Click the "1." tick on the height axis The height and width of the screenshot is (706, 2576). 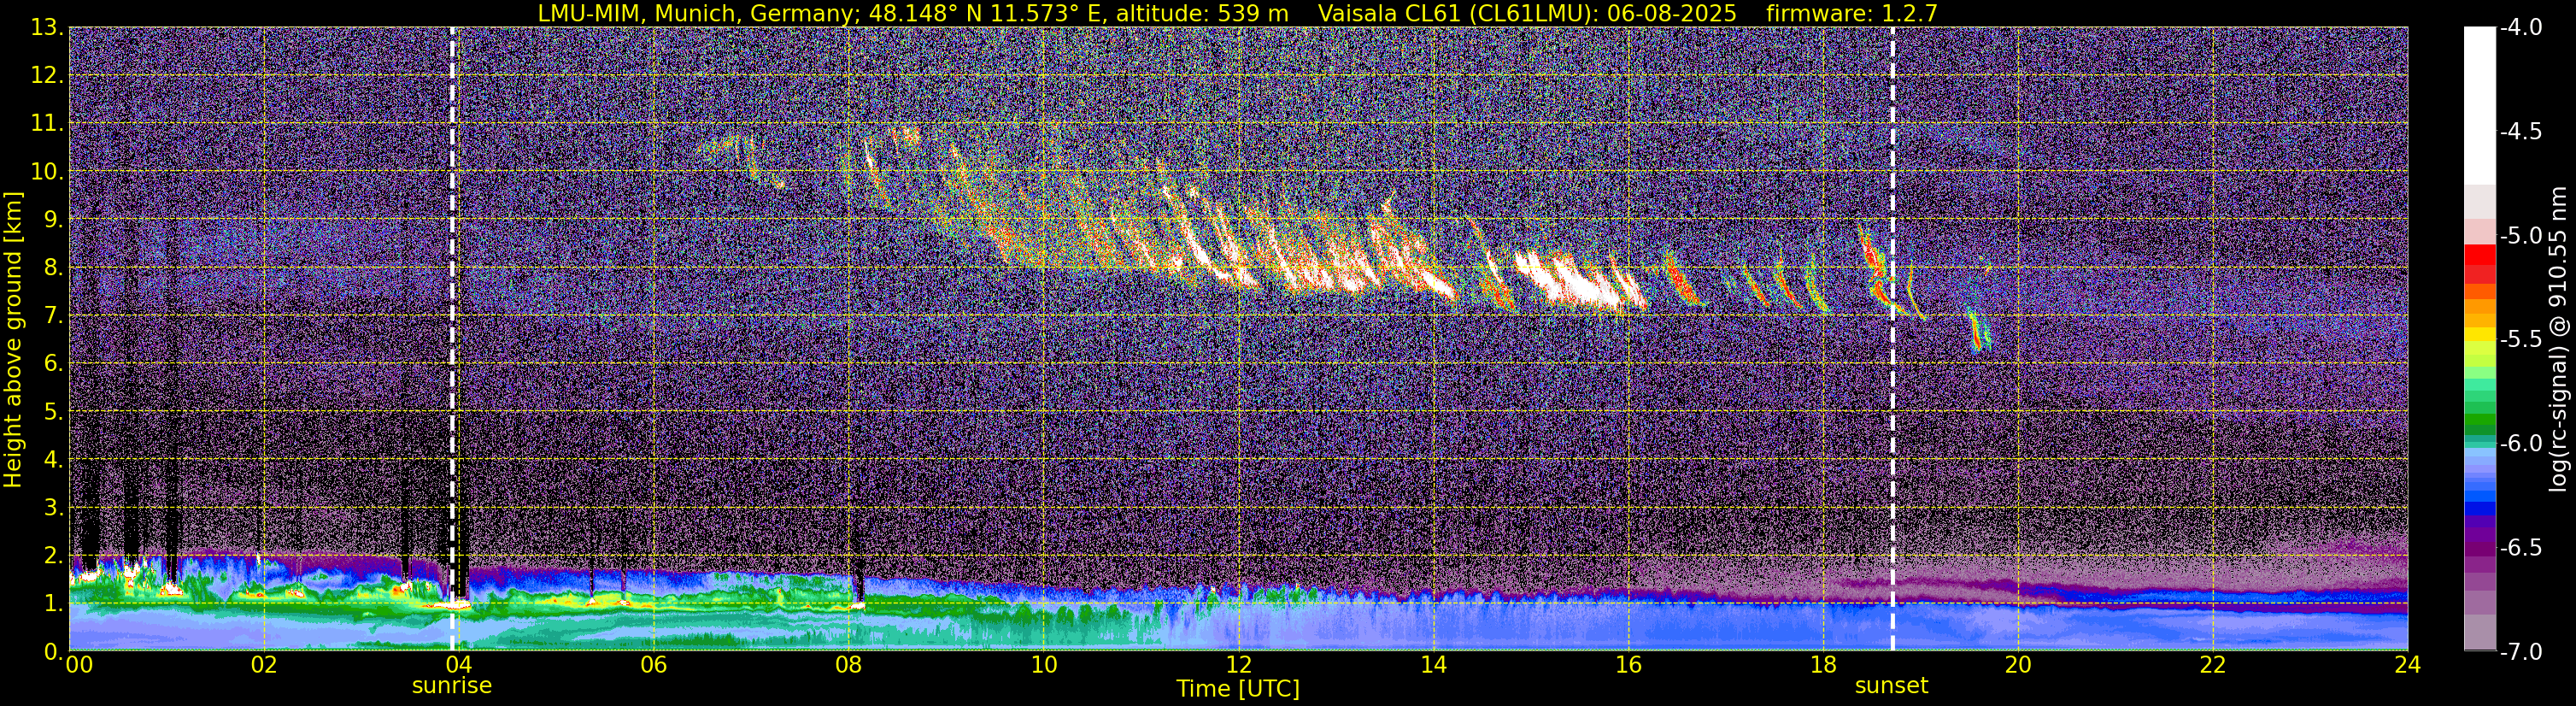54,604
